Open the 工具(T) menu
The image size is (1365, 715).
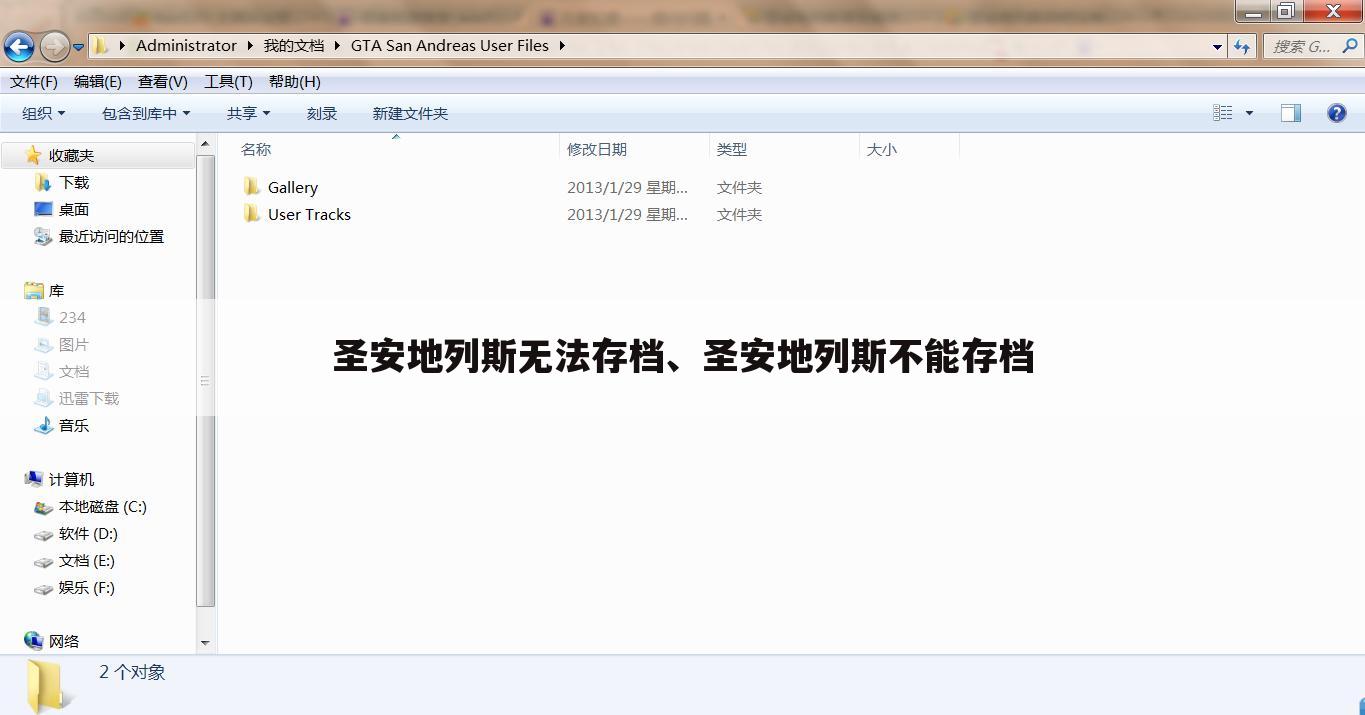228,81
